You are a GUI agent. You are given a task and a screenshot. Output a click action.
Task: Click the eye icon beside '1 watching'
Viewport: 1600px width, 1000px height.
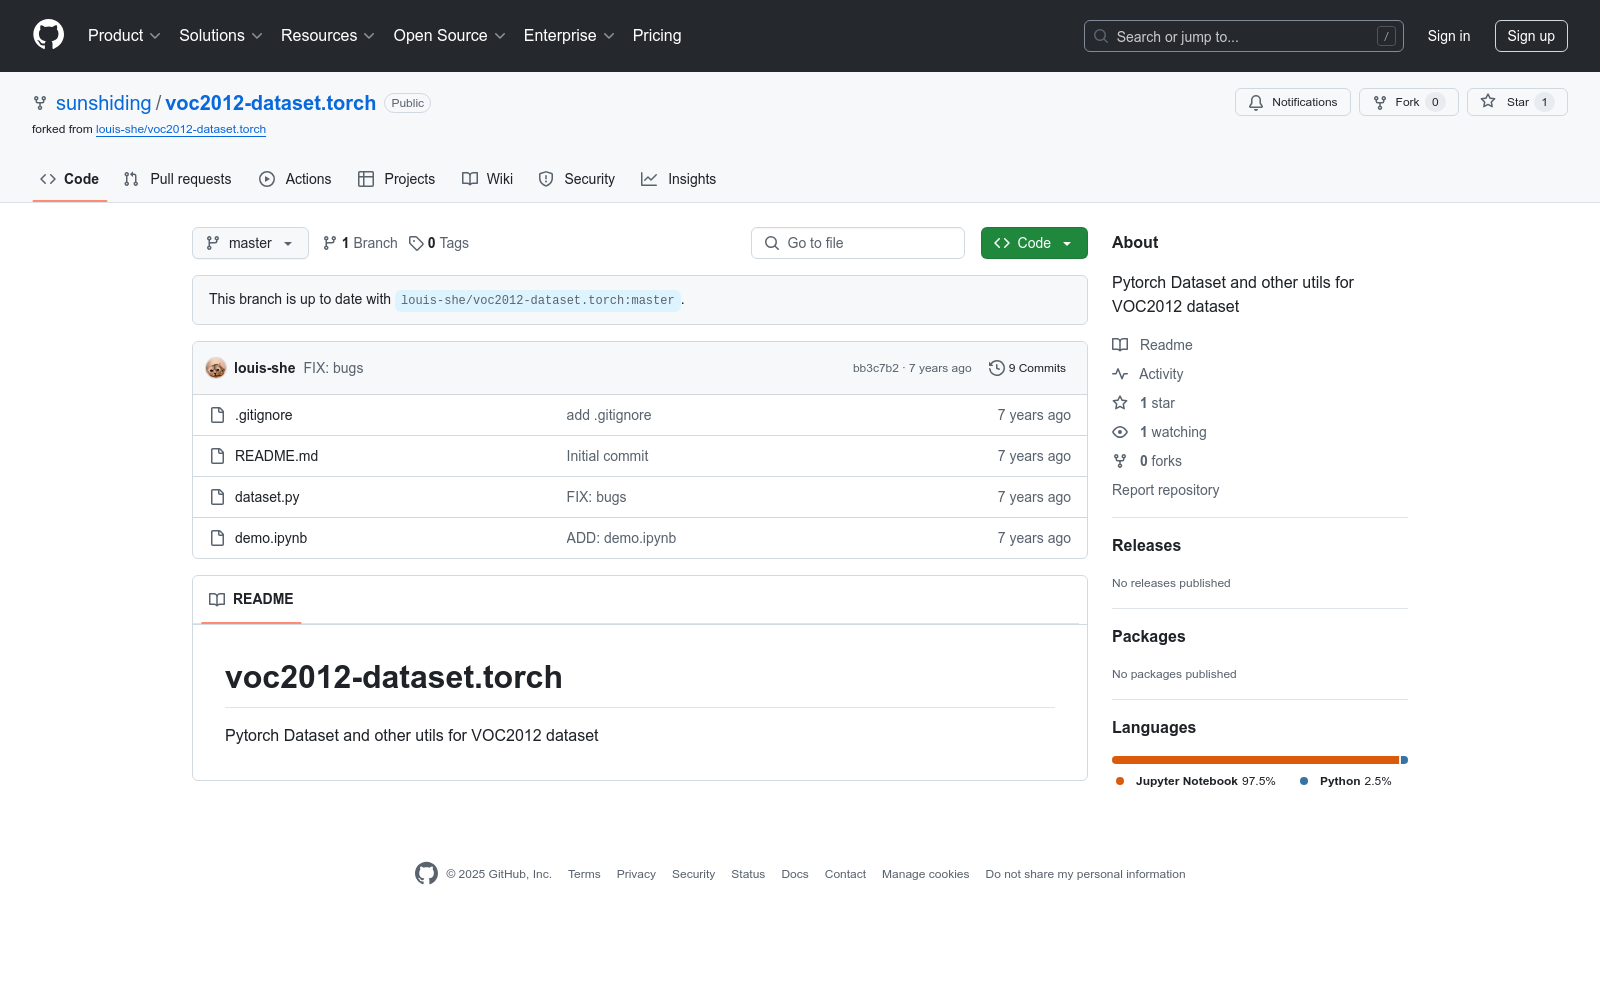pos(1120,432)
